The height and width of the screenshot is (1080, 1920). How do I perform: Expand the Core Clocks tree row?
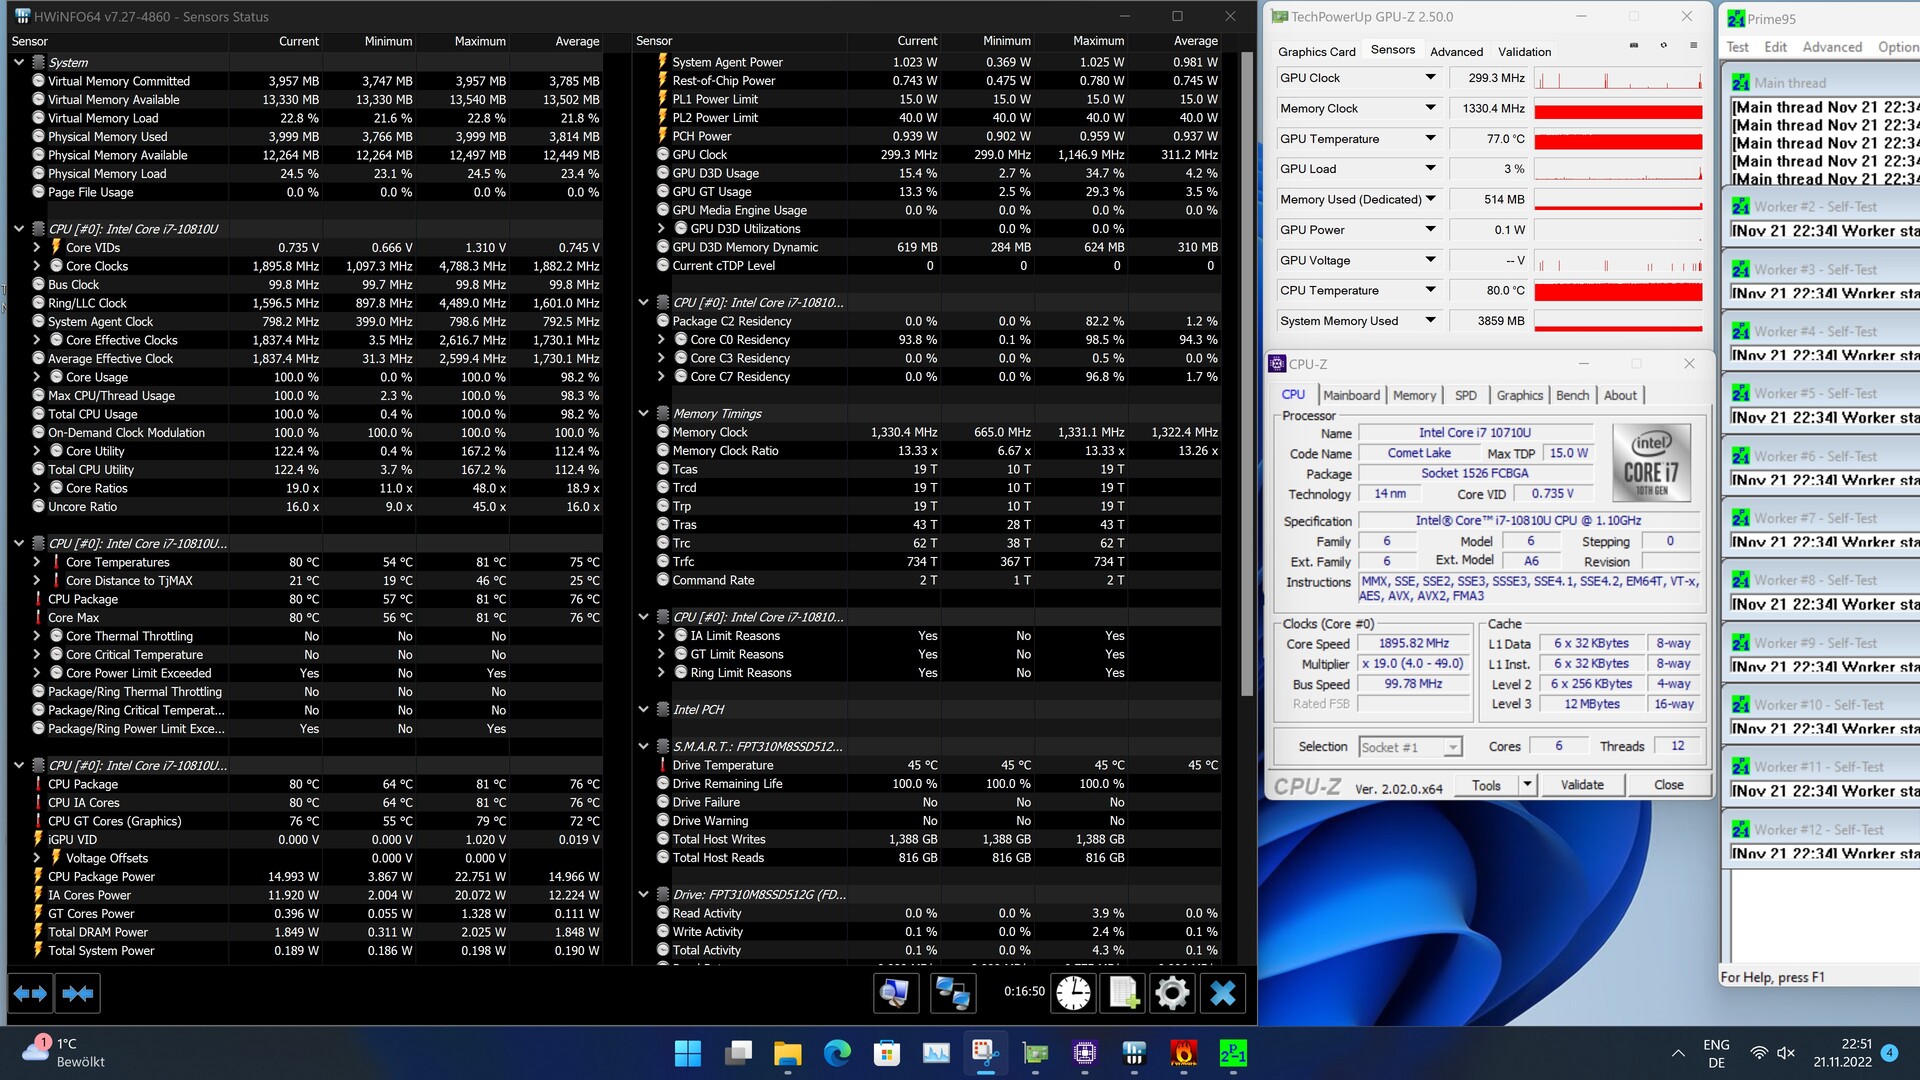click(37, 266)
